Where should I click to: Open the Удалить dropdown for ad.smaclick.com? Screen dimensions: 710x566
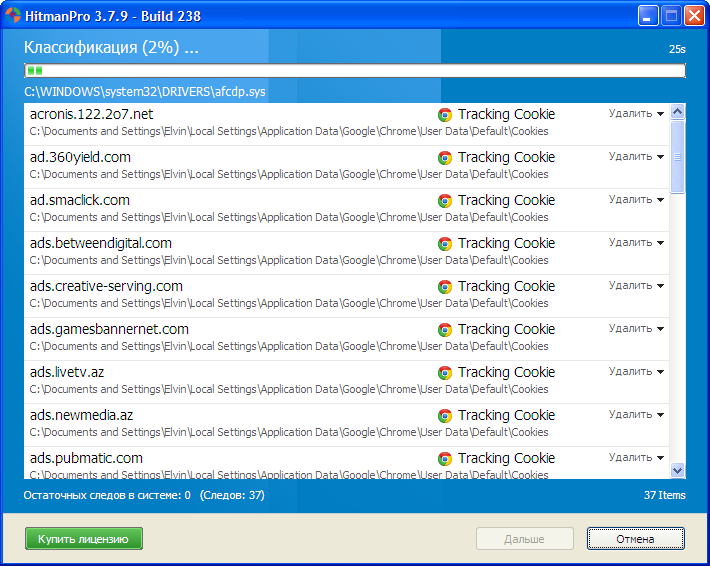coord(636,199)
